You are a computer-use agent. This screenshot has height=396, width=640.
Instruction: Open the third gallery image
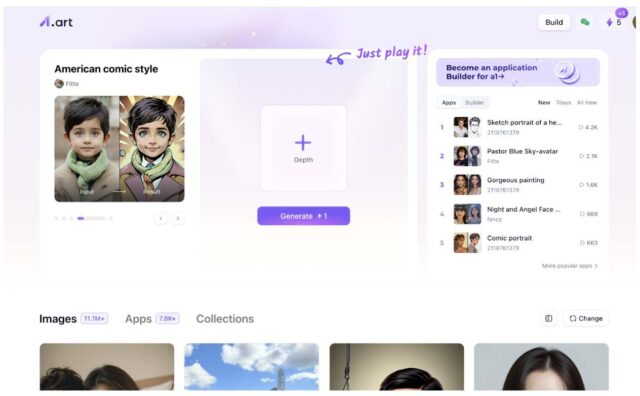[x=396, y=367]
